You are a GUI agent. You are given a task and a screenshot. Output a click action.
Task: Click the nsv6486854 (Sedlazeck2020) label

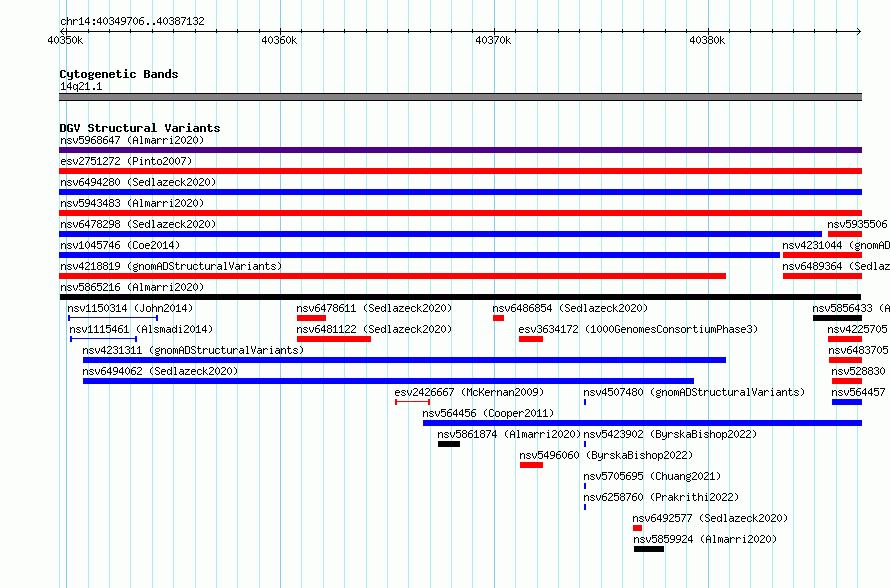click(570, 308)
